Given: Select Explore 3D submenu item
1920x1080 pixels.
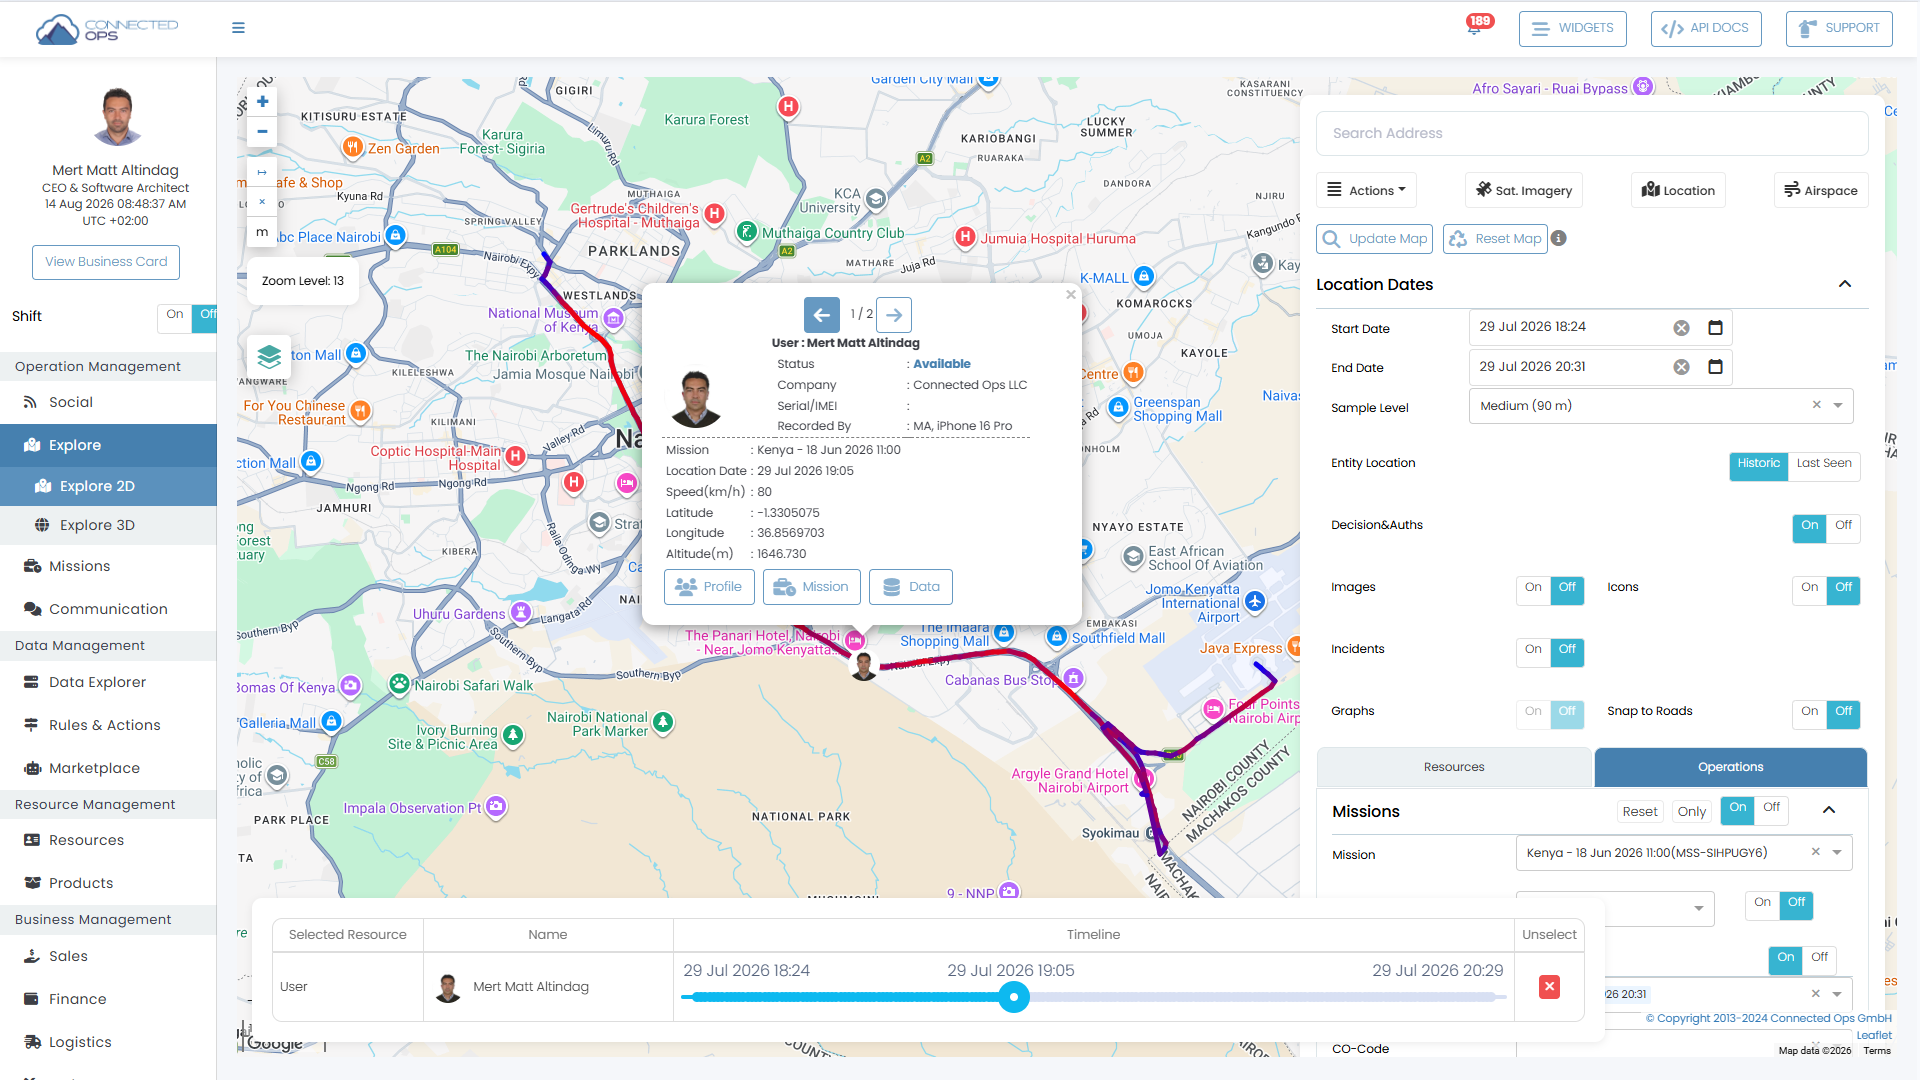Looking at the screenshot, I should tap(108, 525).
